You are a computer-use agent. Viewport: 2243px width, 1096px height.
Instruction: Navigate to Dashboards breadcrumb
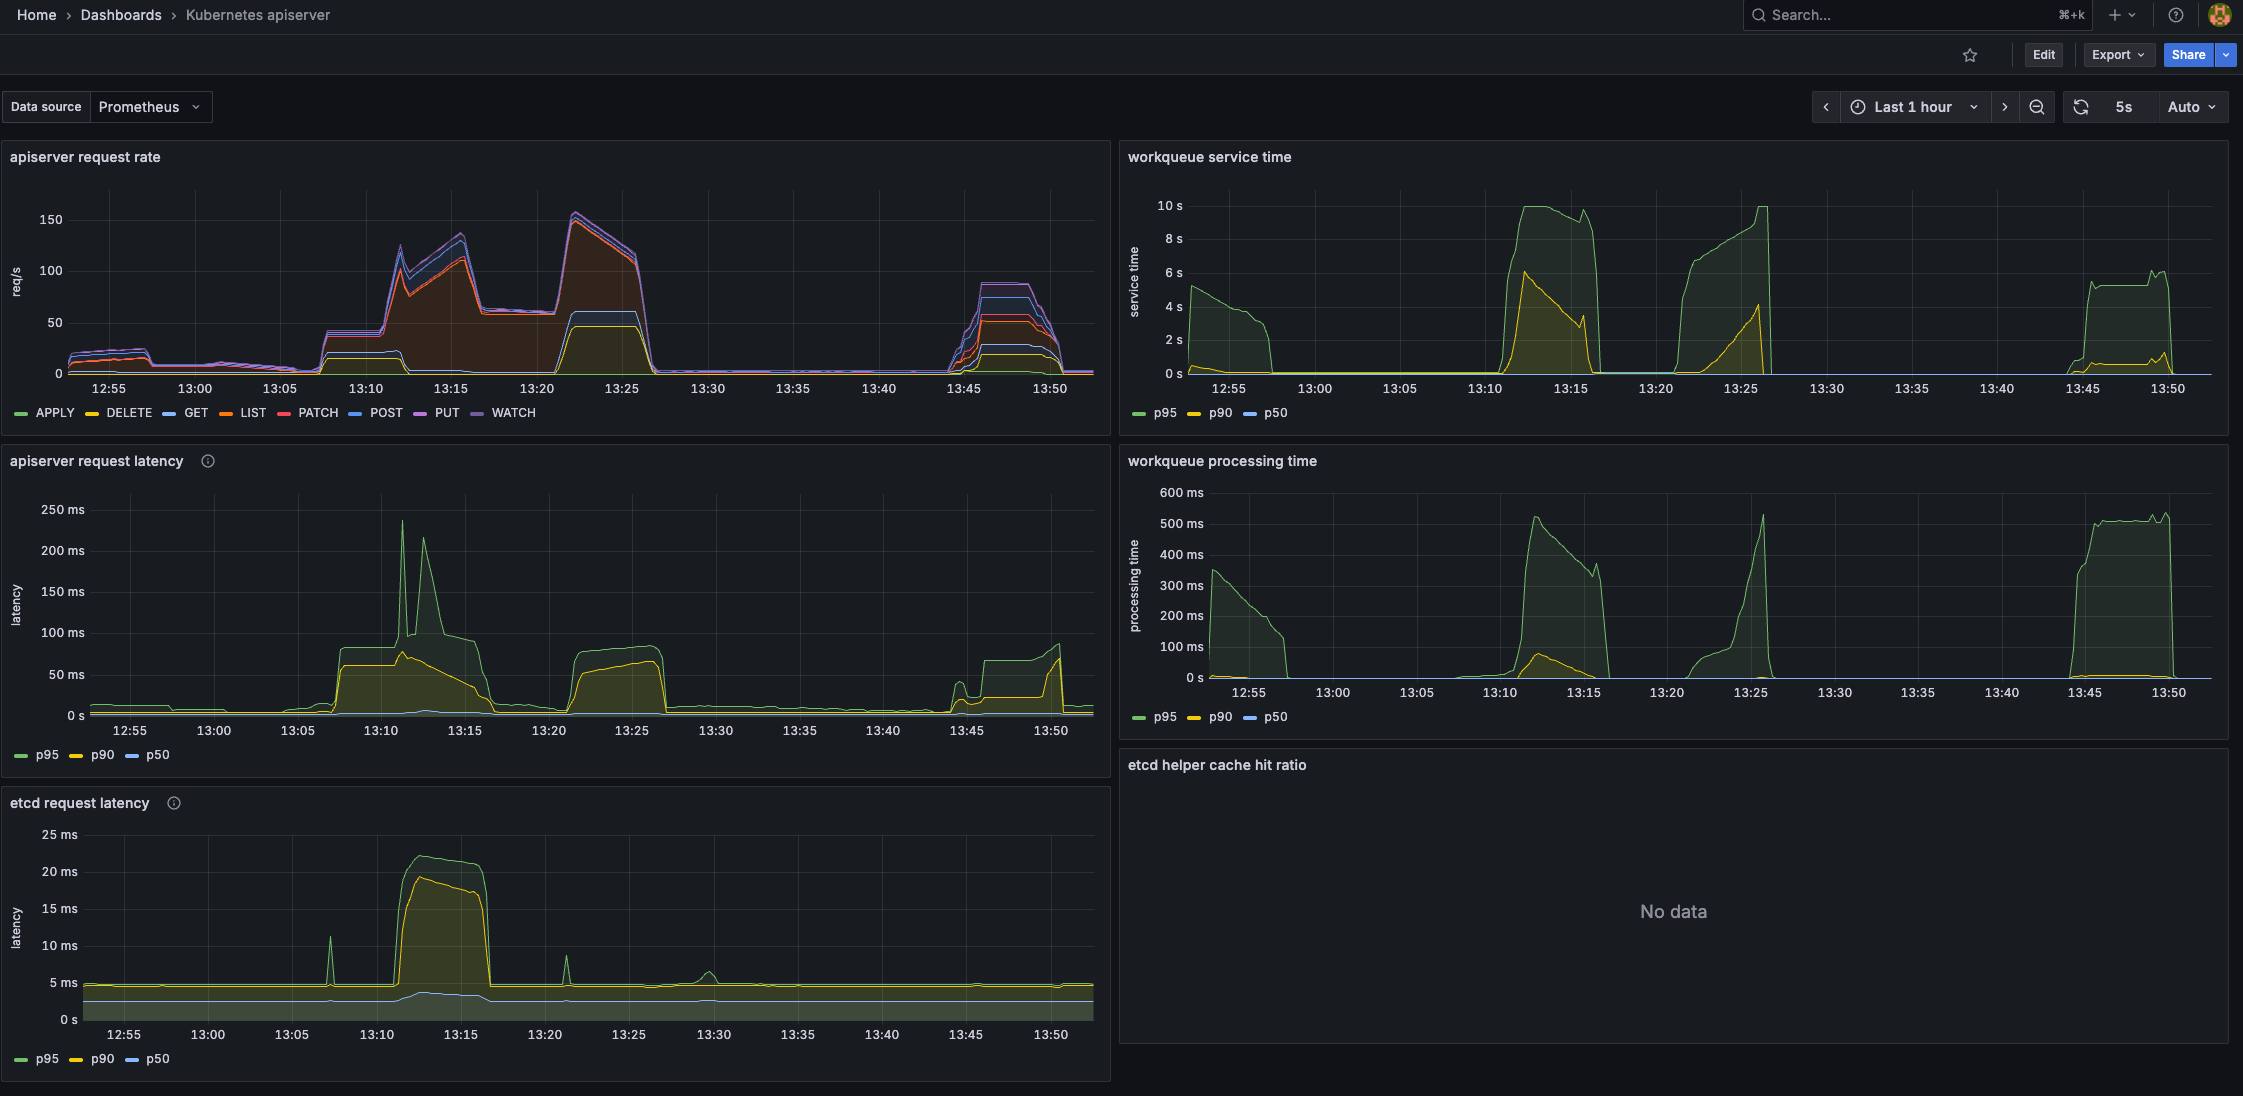point(121,15)
